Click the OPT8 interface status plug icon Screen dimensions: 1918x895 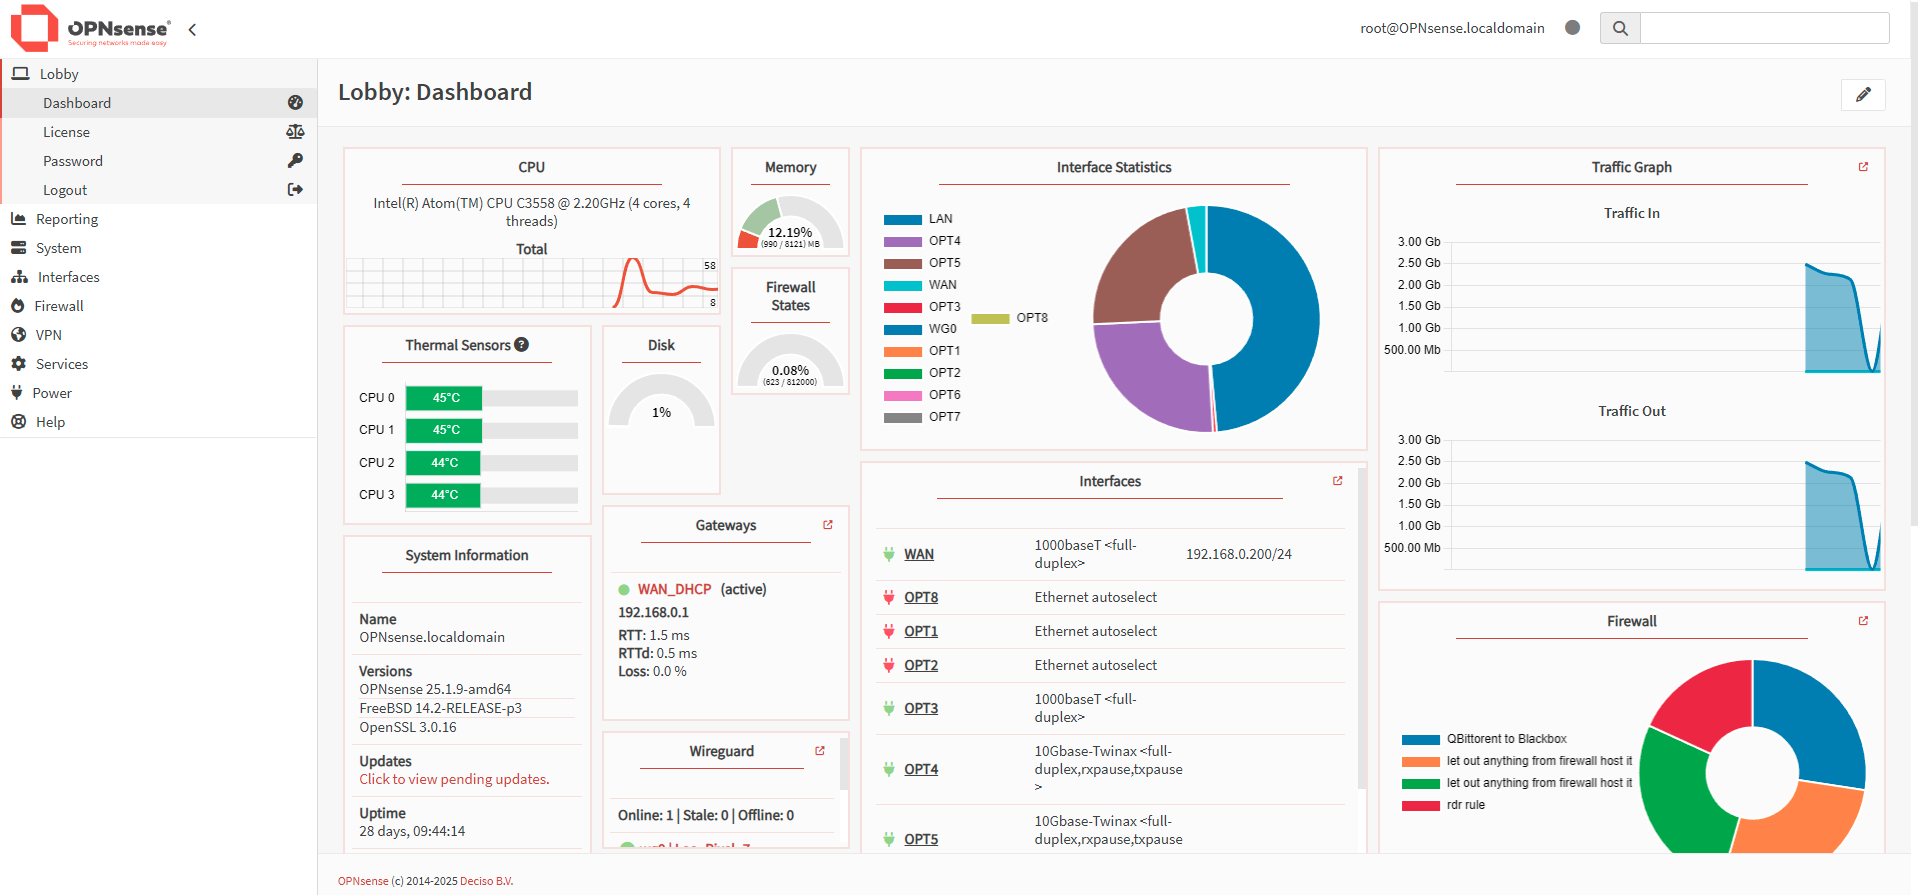[x=888, y=597]
